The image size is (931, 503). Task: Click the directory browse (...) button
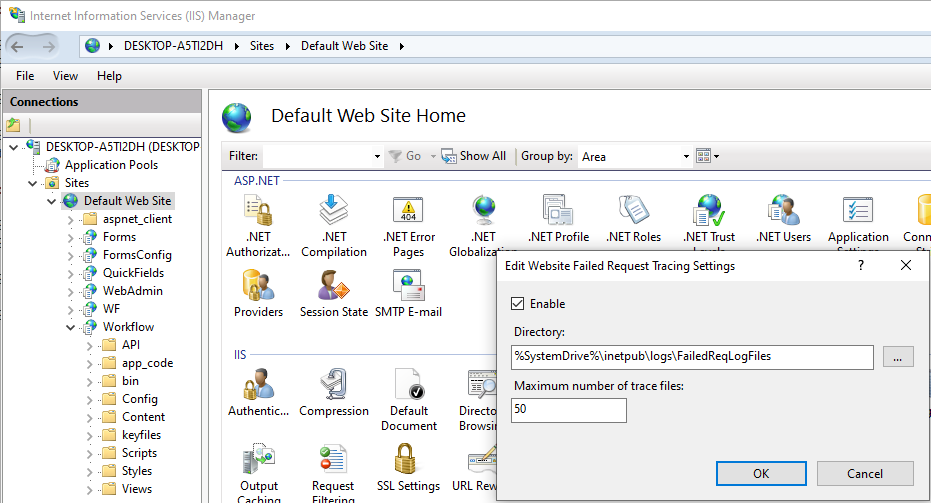click(x=898, y=357)
